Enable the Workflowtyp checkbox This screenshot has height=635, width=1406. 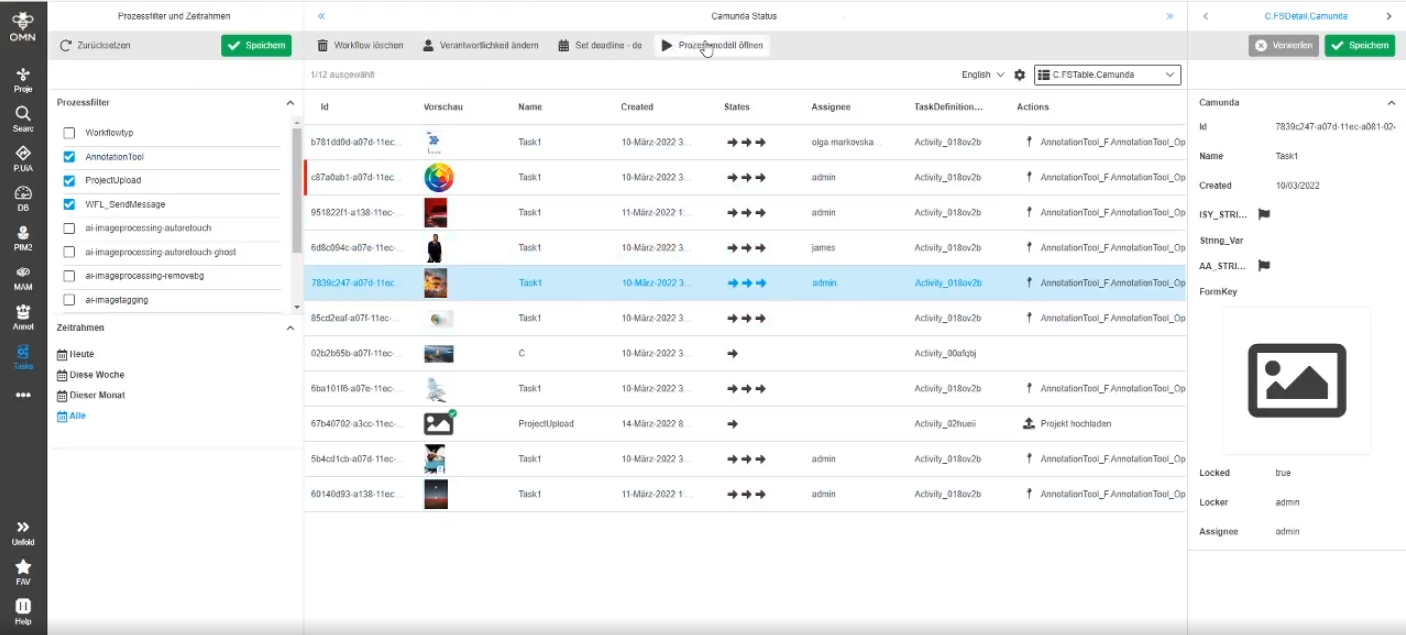[x=69, y=133]
